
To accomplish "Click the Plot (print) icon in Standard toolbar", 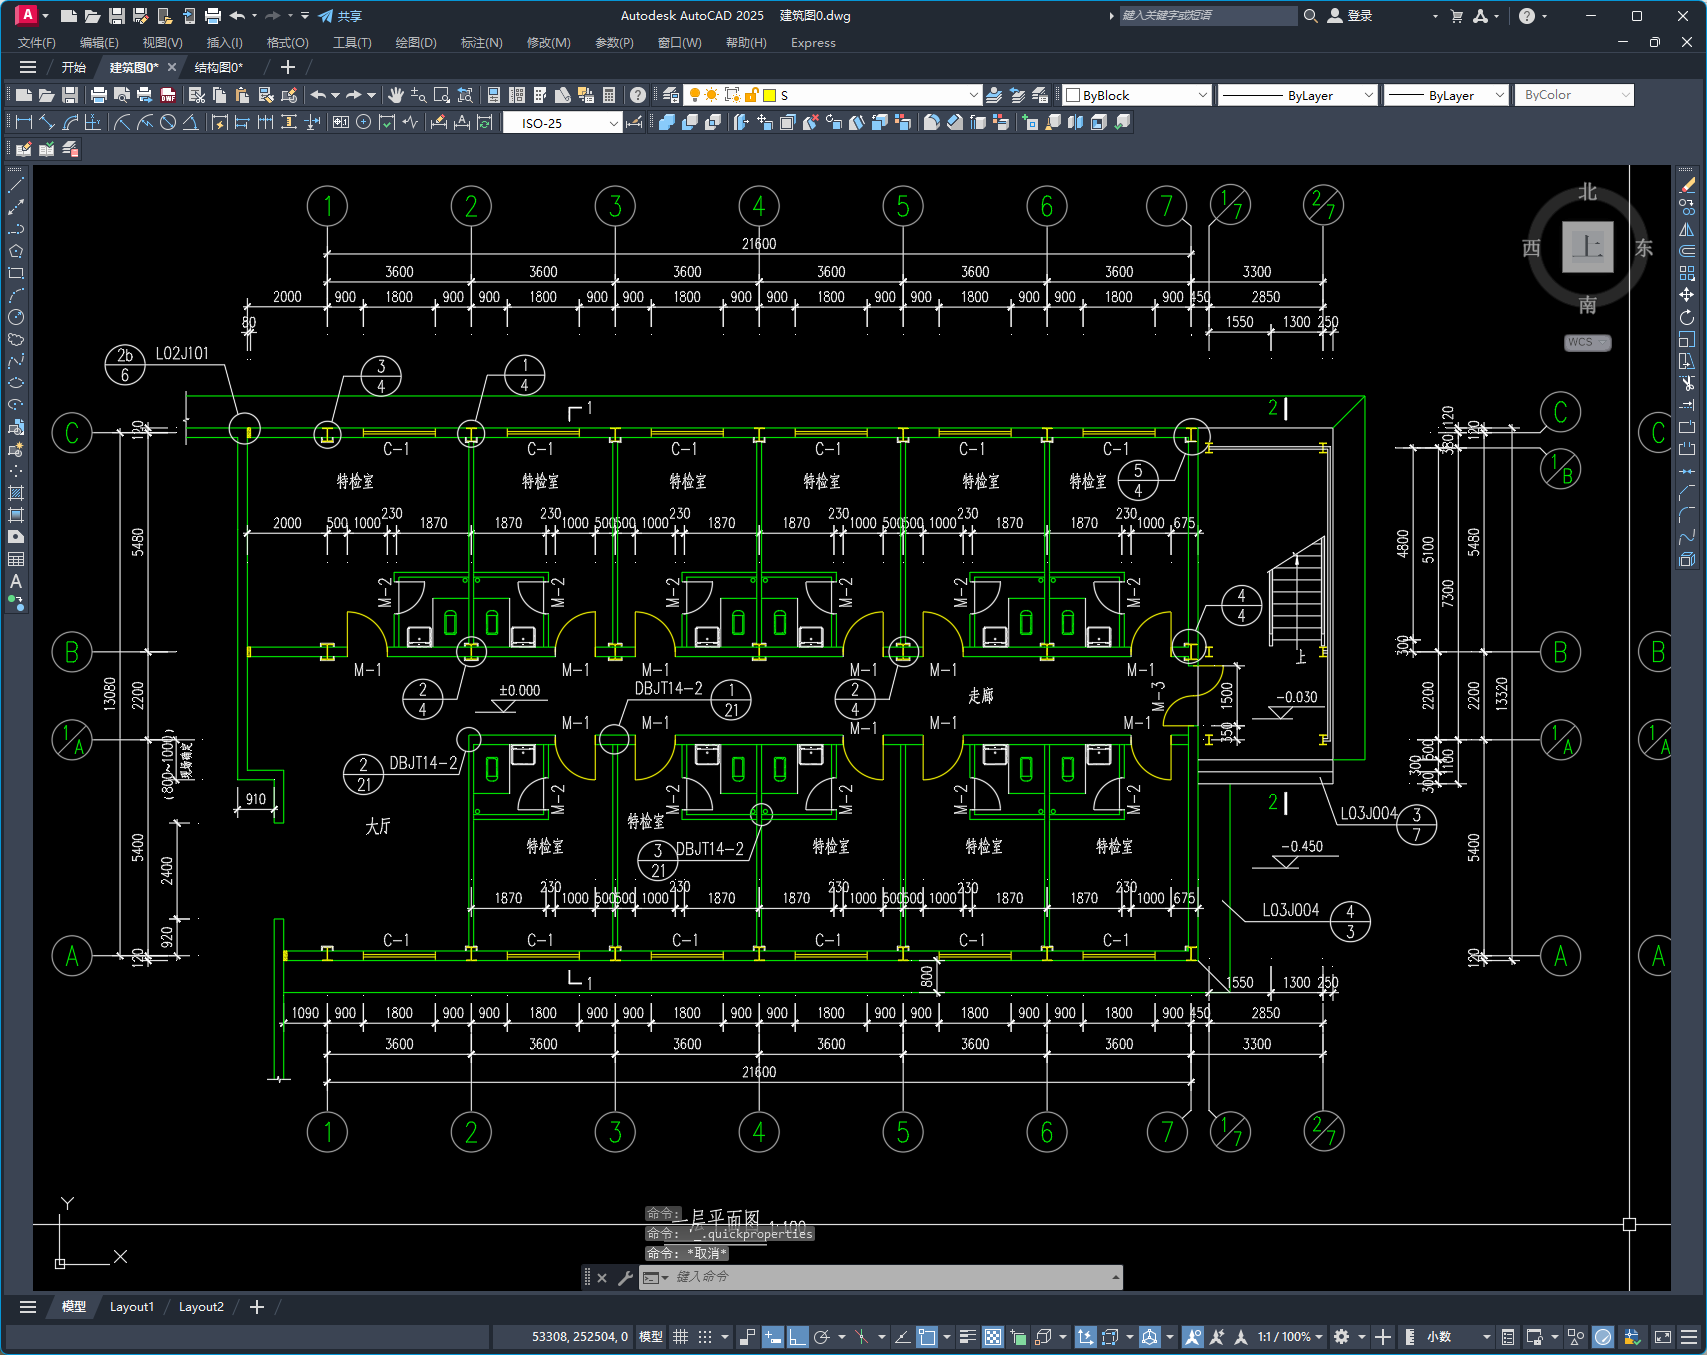I will coord(98,95).
